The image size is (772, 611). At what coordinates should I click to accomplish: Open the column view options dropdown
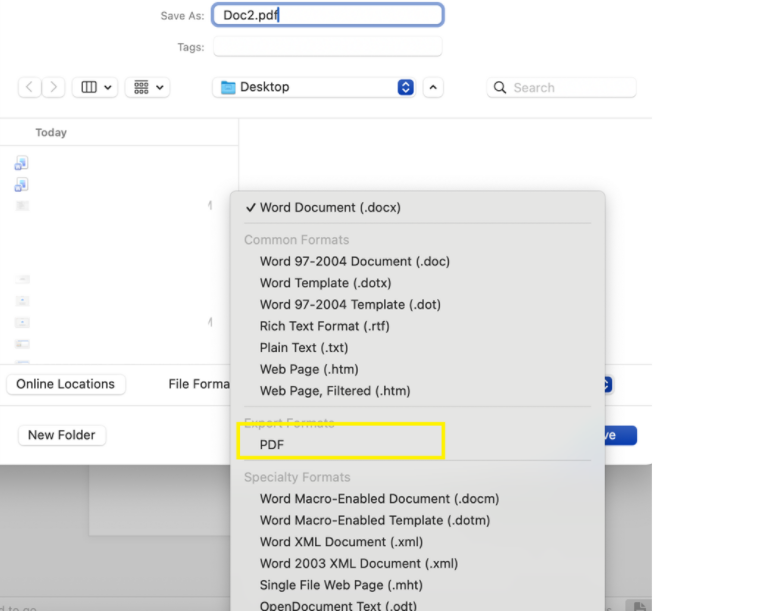95,88
